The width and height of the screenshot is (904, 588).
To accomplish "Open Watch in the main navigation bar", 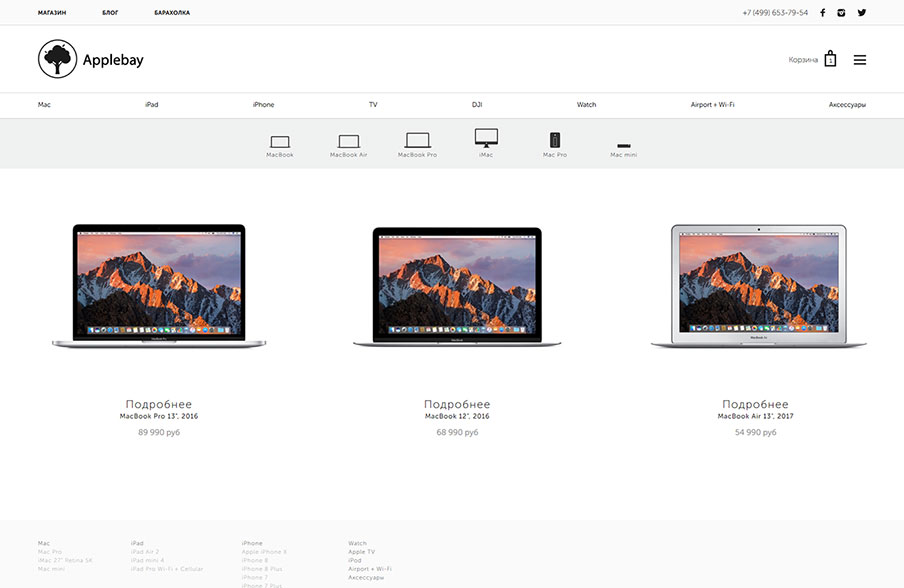I will click(x=586, y=105).
